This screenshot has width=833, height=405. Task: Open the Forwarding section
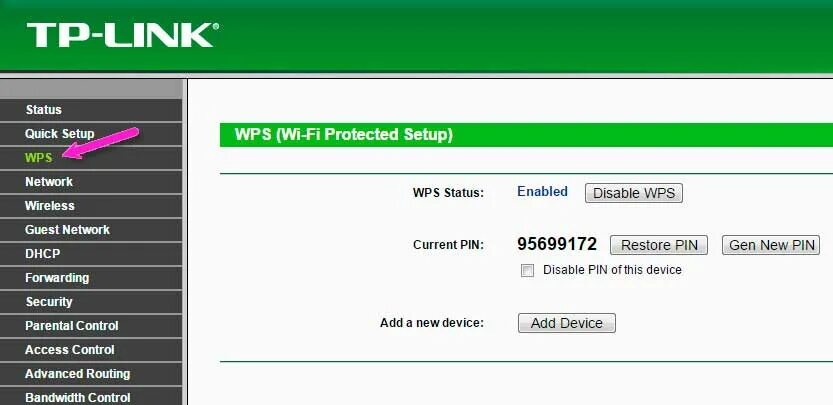pyautogui.click(x=91, y=278)
